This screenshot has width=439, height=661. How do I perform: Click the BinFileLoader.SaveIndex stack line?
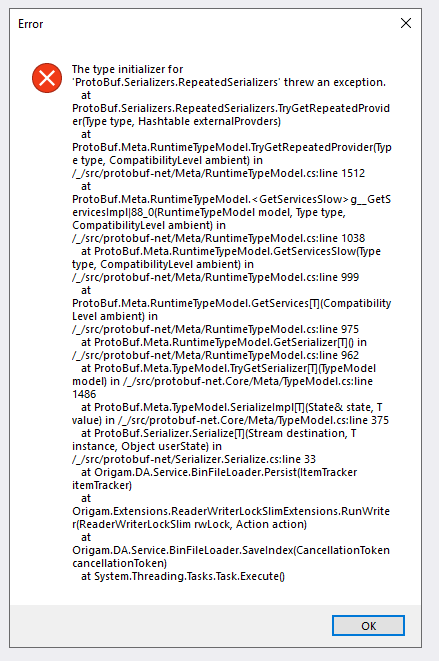pyautogui.click(x=231, y=550)
